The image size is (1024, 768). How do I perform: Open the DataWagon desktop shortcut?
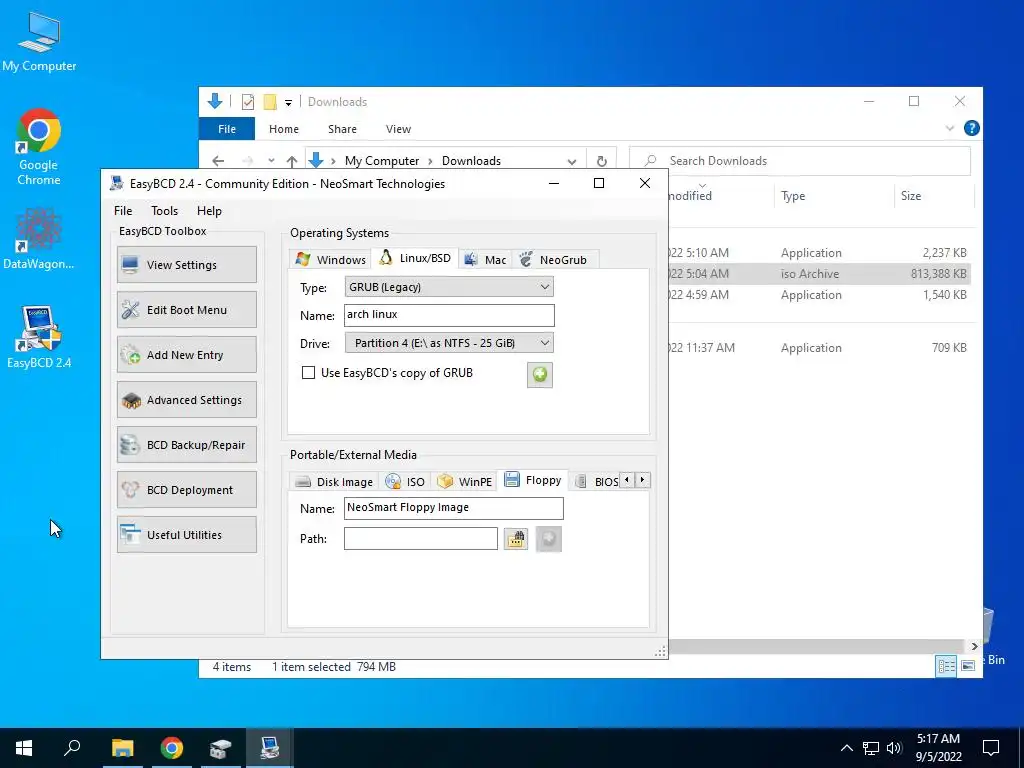39,238
